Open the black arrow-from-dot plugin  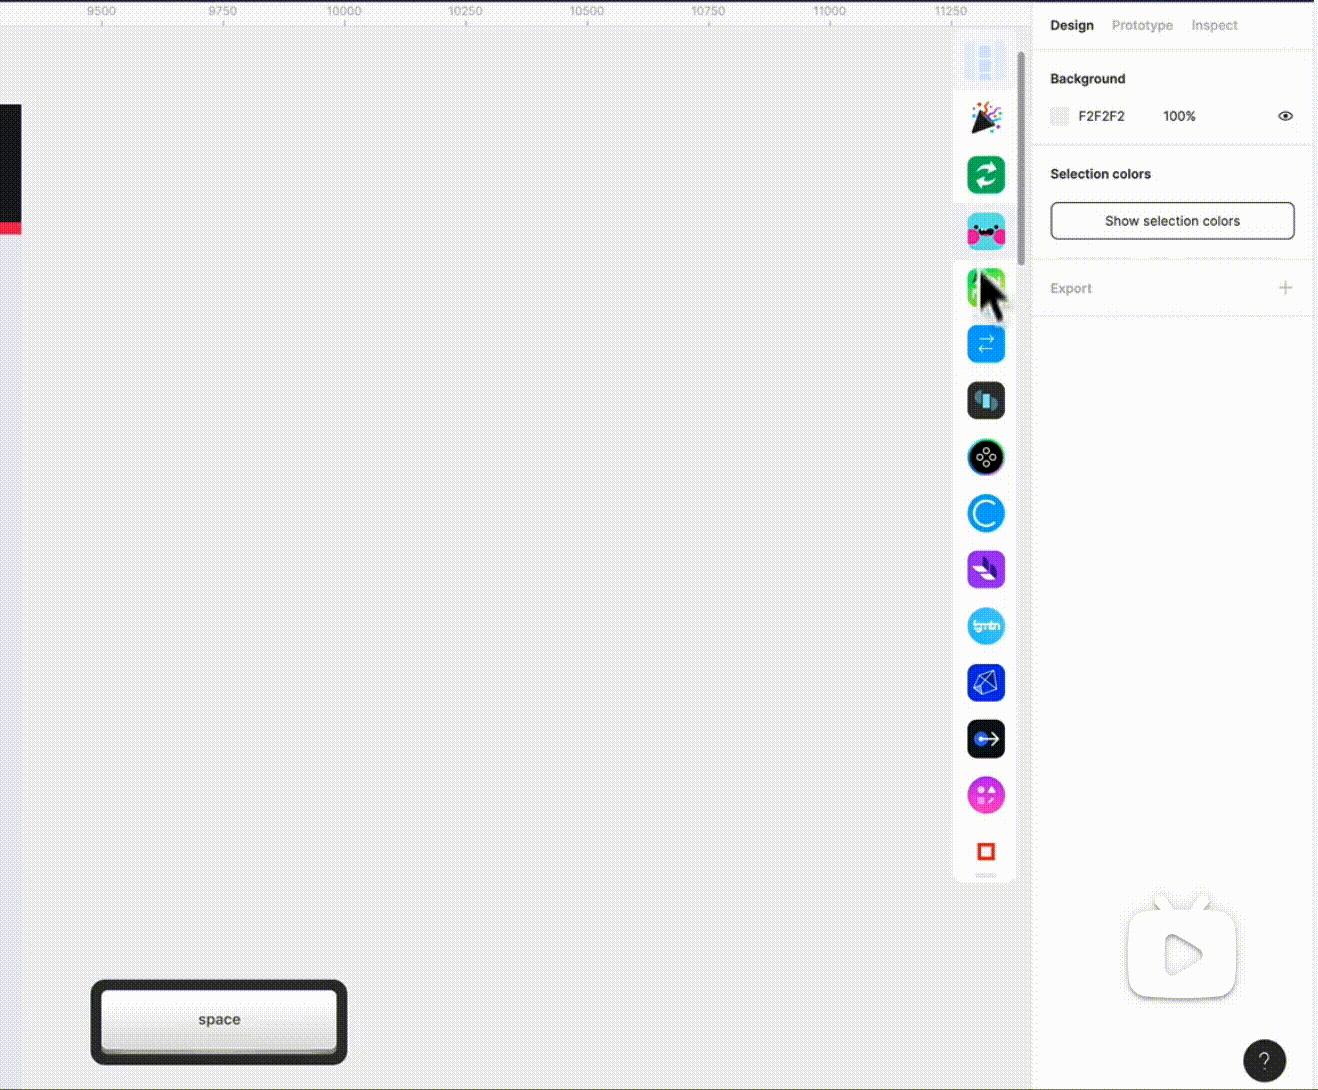pos(986,739)
